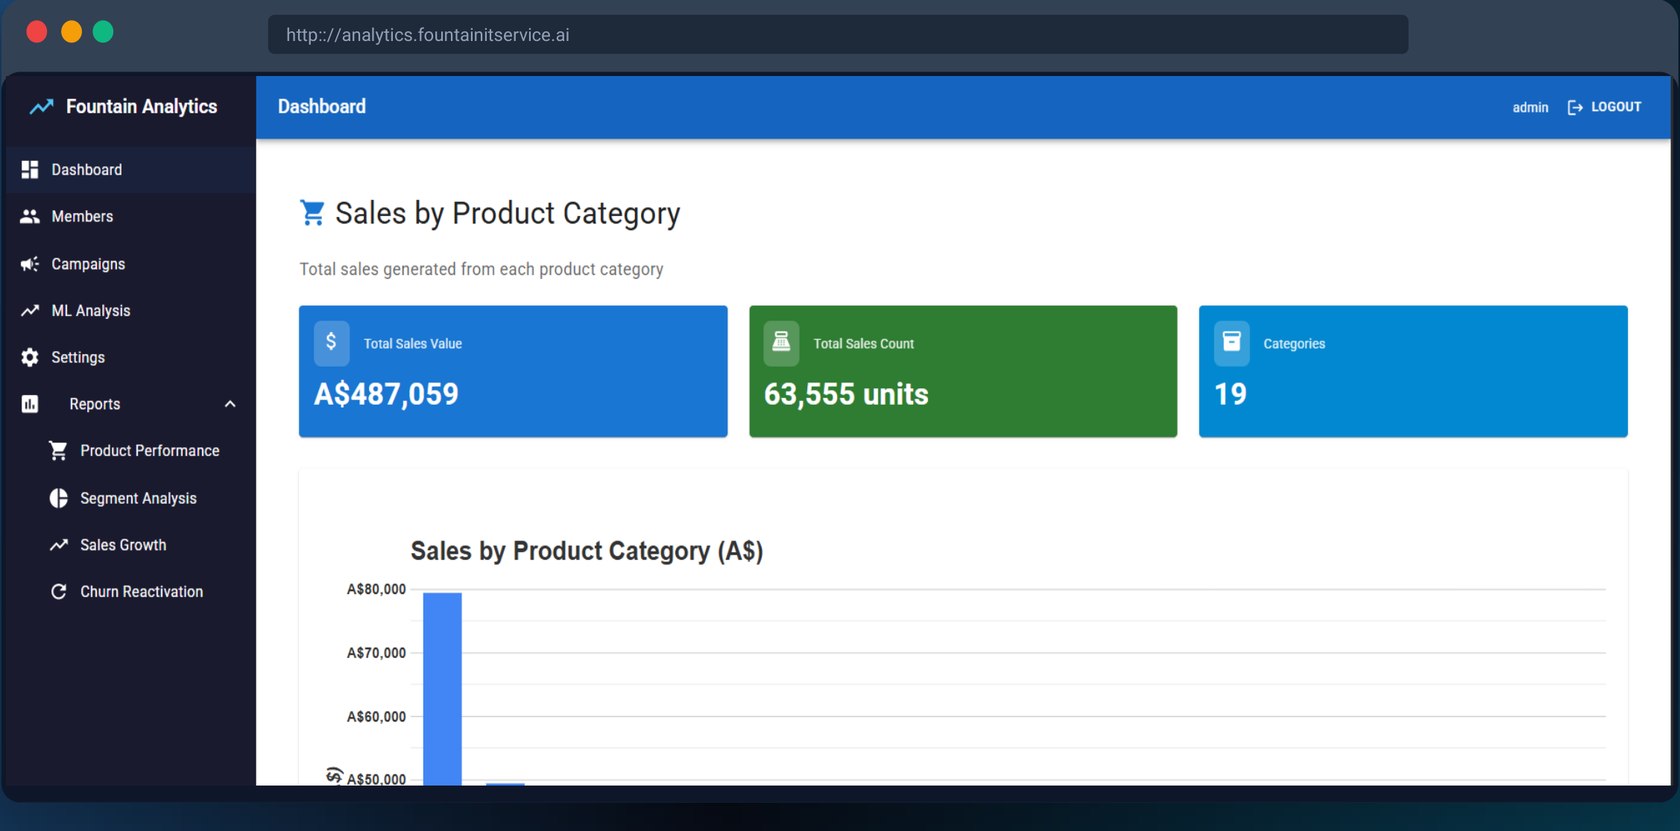
Task: Click the 63,555 units value
Action: click(x=846, y=394)
